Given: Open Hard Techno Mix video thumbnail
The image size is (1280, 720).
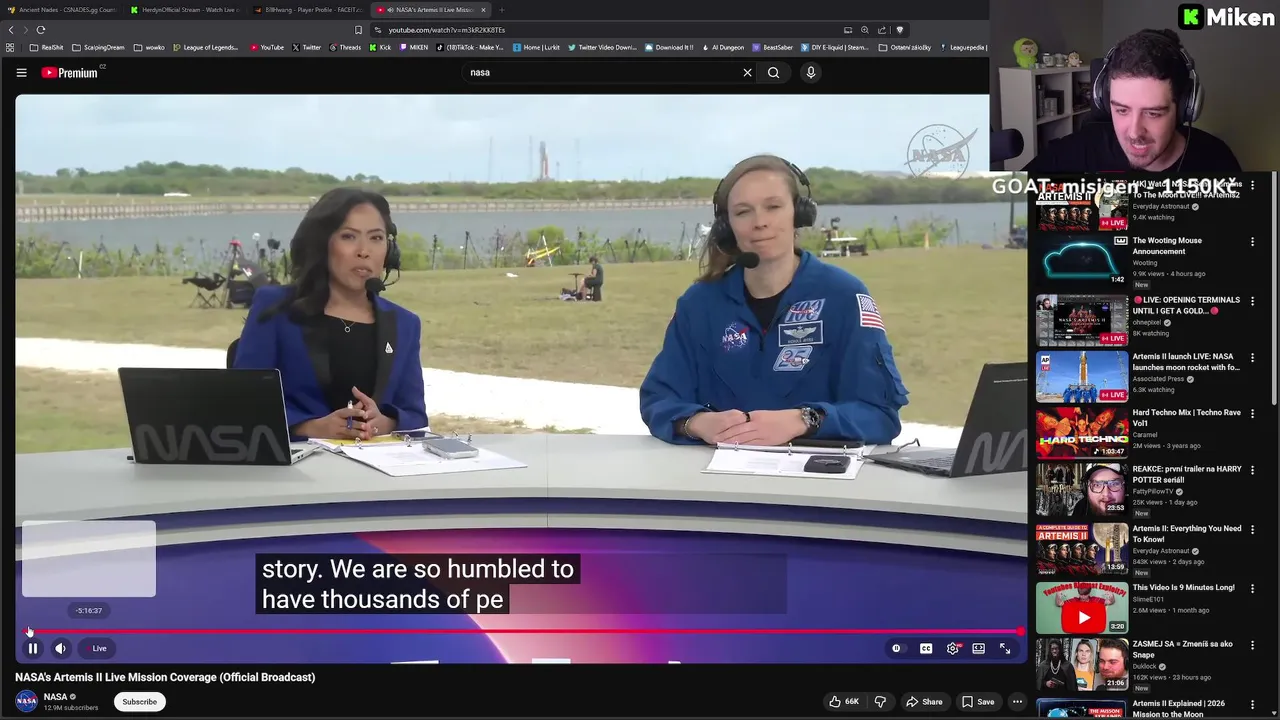Looking at the screenshot, I should click(x=1082, y=433).
